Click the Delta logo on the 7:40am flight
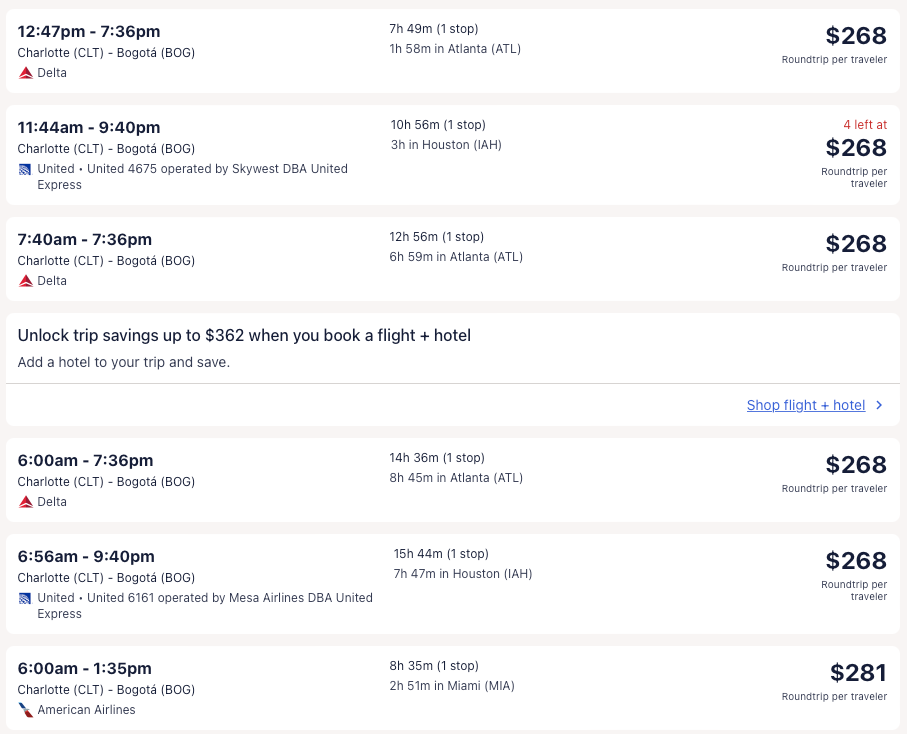907x734 pixels. 26,281
